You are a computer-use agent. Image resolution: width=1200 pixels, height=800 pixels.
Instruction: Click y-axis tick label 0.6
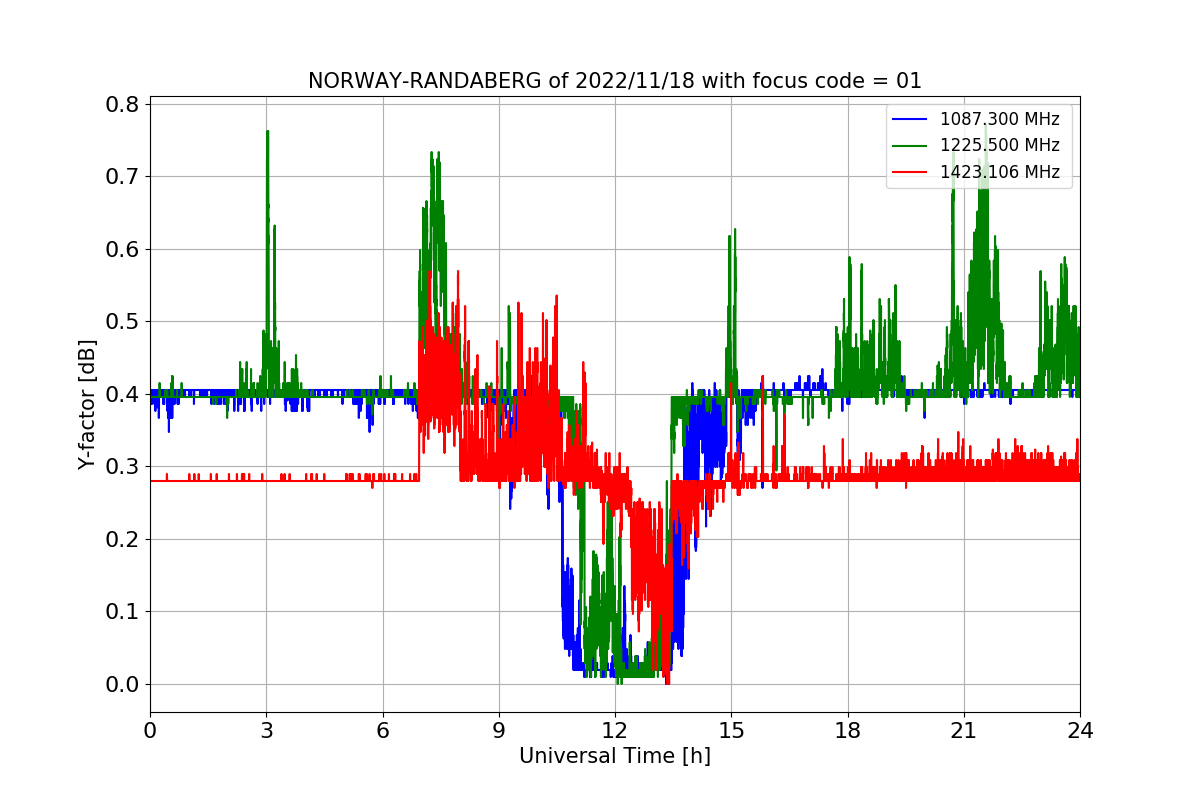pos(122,249)
